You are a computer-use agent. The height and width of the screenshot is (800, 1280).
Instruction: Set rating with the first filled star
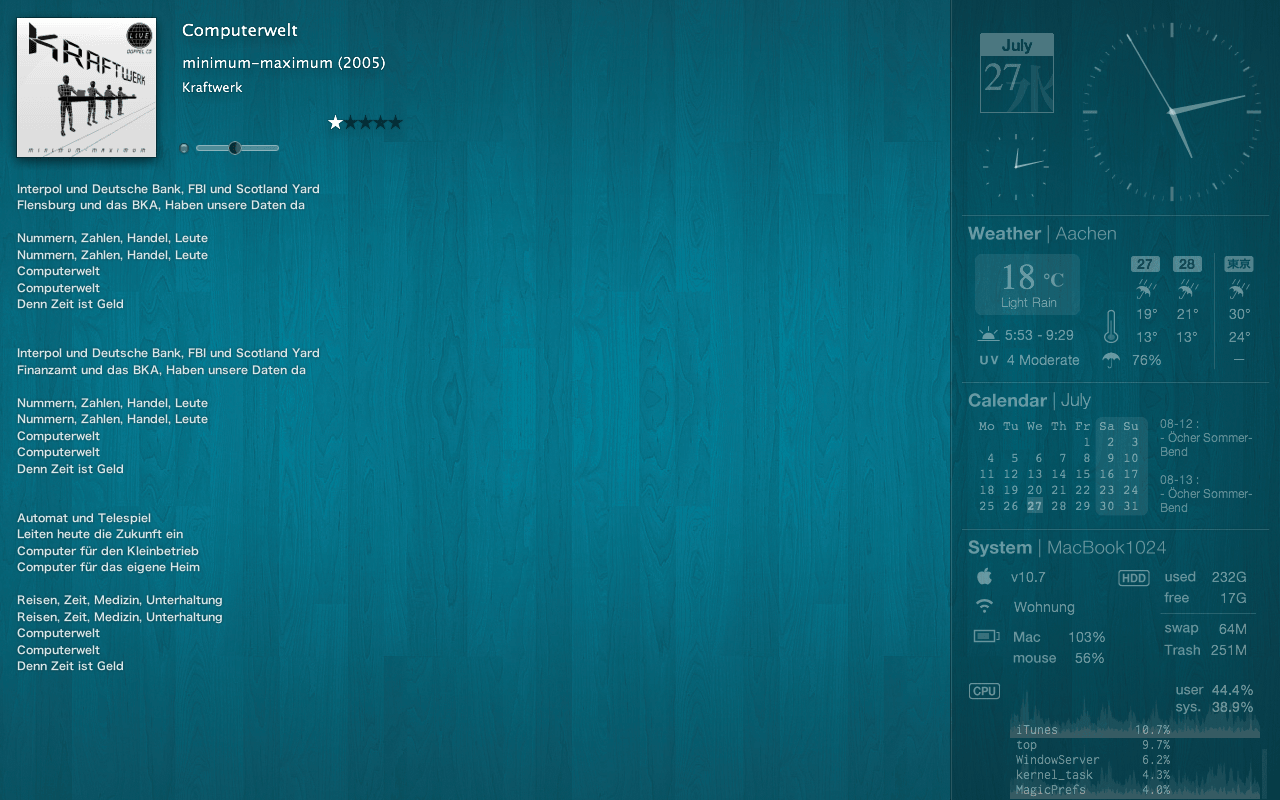[335, 122]
